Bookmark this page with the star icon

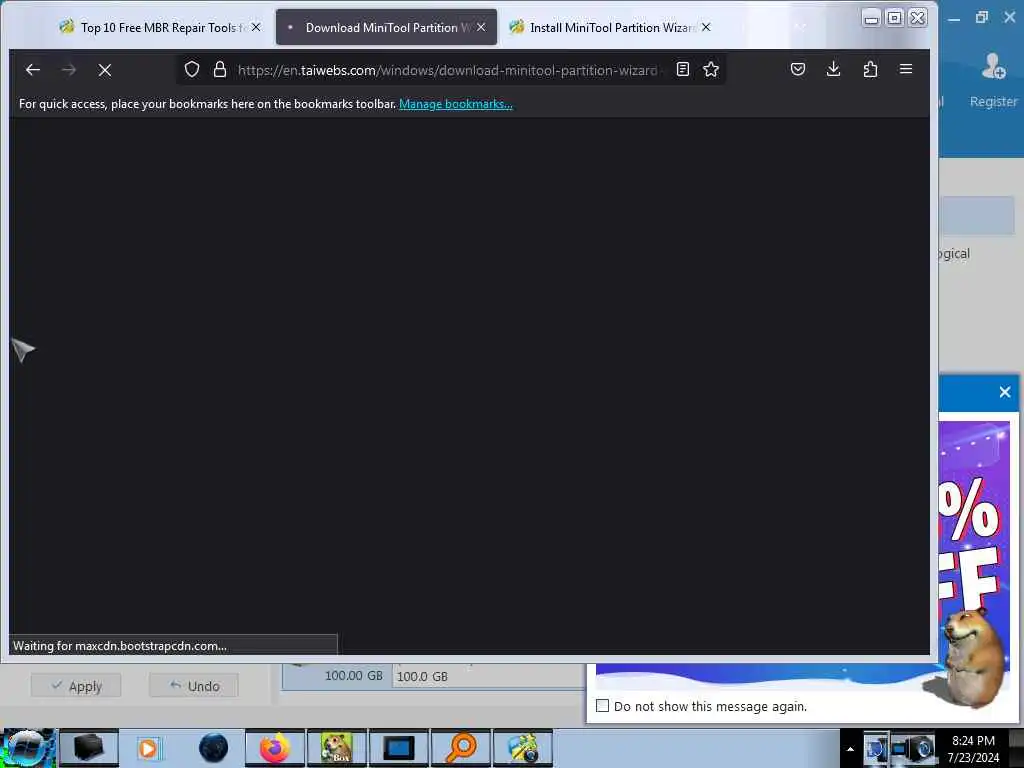click(711, 69)
